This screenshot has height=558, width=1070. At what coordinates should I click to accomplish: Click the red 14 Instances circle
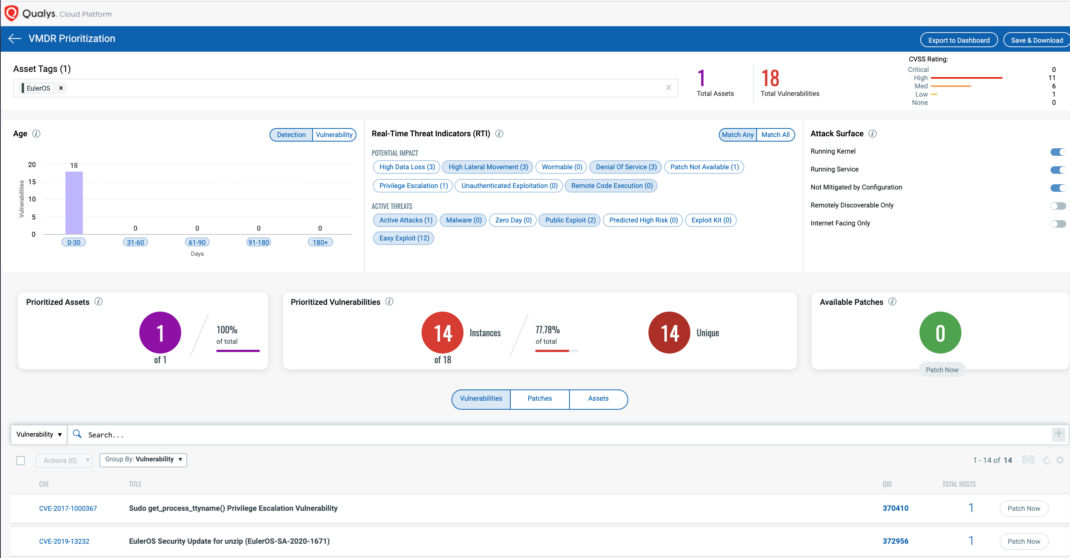pyautogui.click(x=442, y=332)
